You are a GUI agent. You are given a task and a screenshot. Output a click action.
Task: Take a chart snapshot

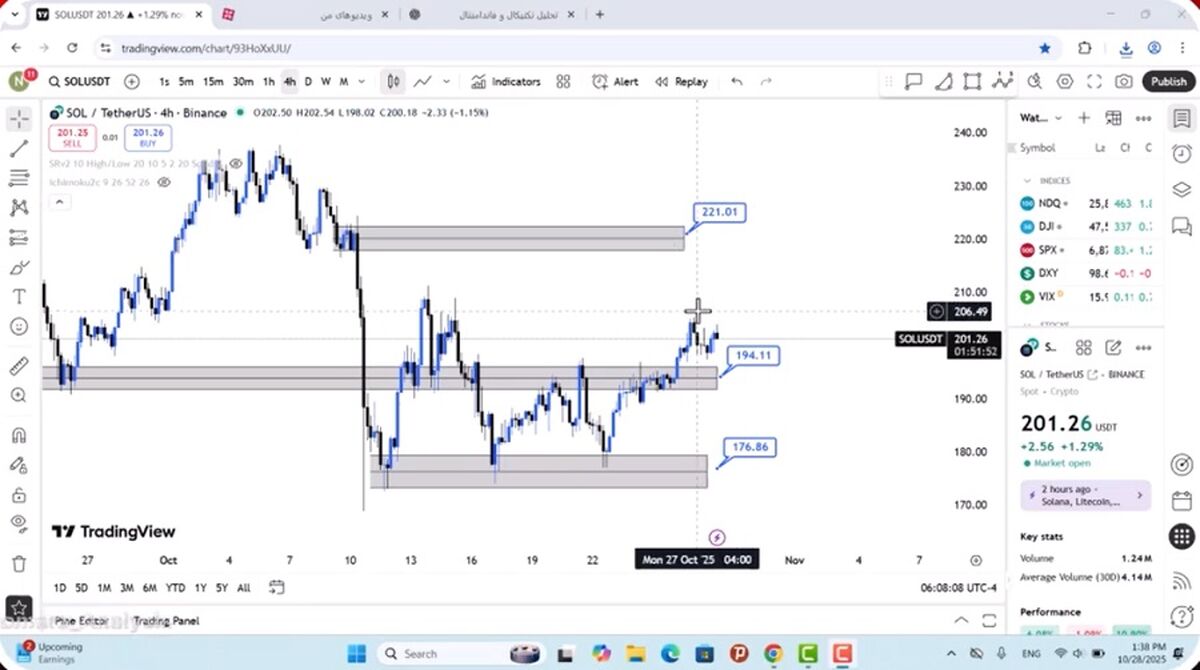point(1124,82)
